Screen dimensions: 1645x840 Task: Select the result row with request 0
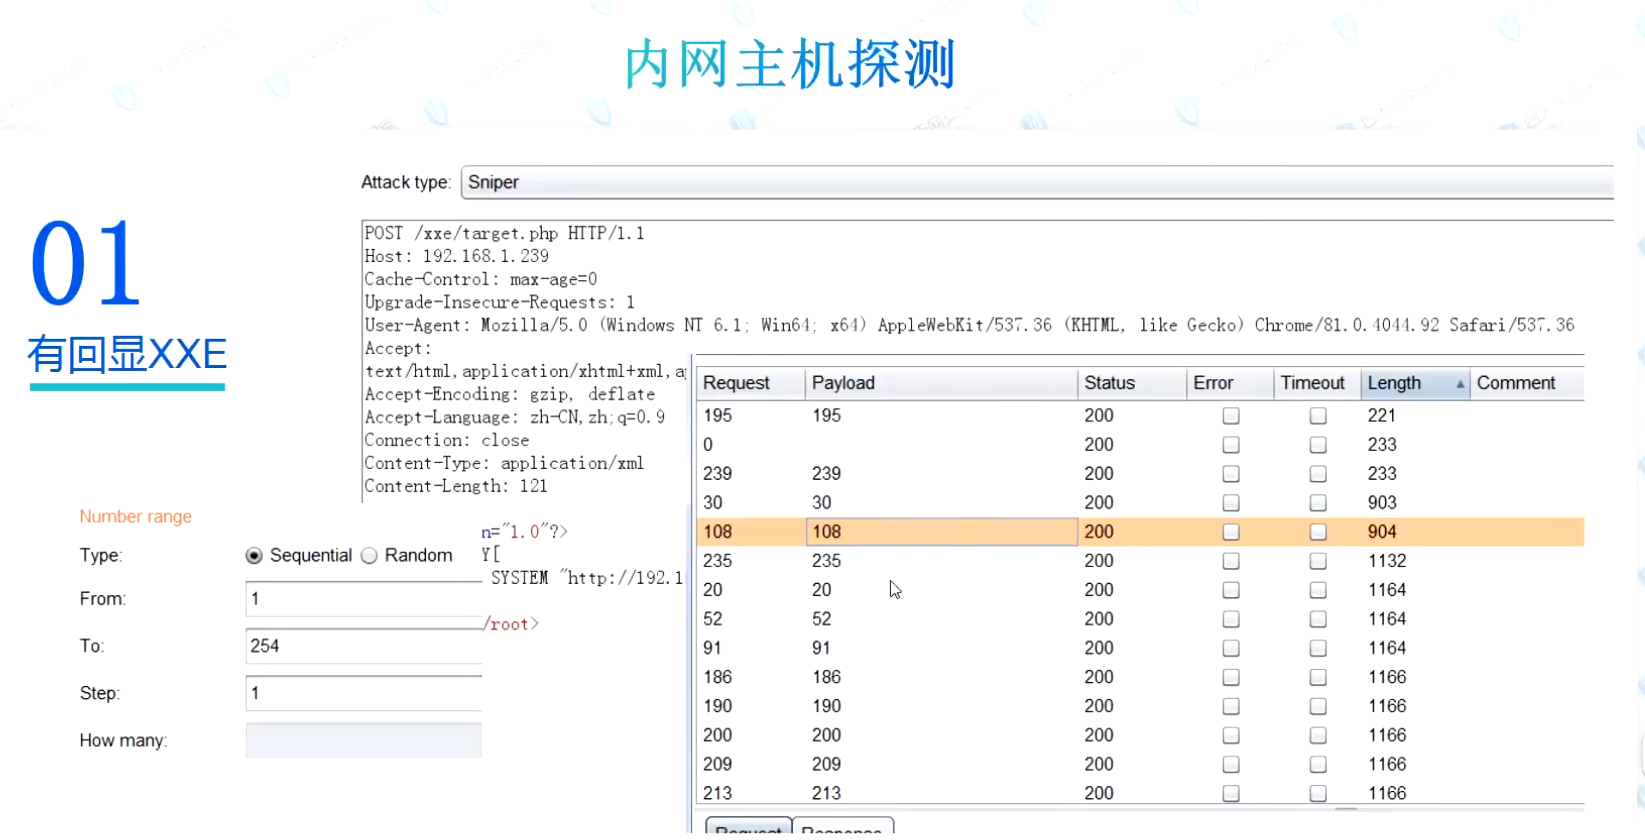point(1140,444)
